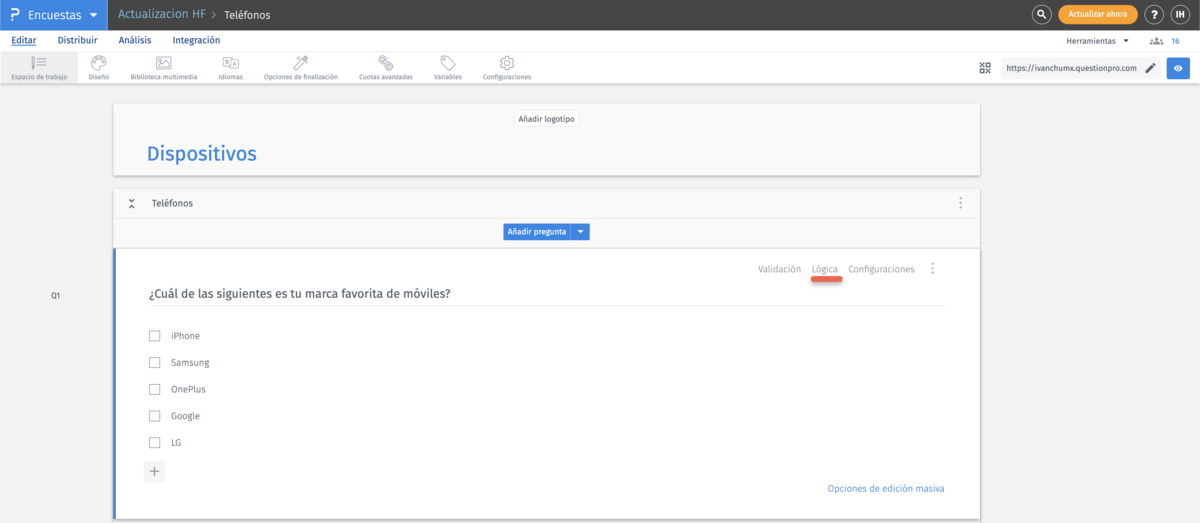1200x523 pixels.
Task: Open Biblioteca multimedia image icon
Action: 163,63
